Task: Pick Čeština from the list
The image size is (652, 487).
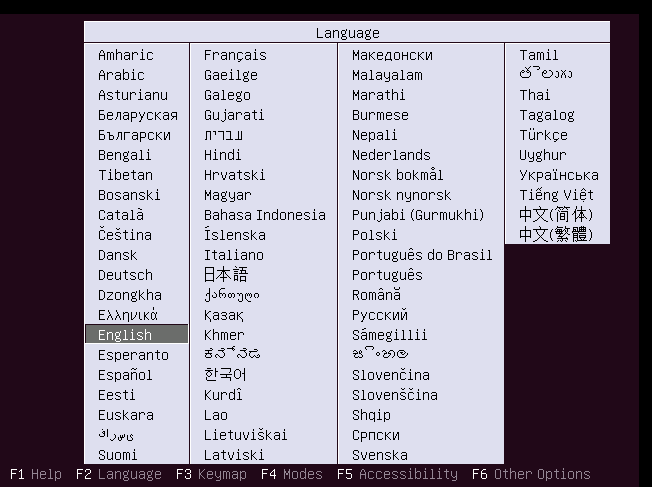Action: click(x=125, y=235)
